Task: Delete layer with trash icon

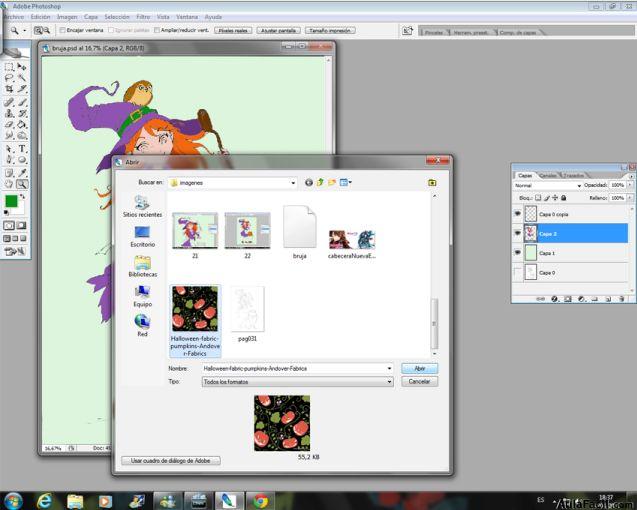Action: (622, 299)
